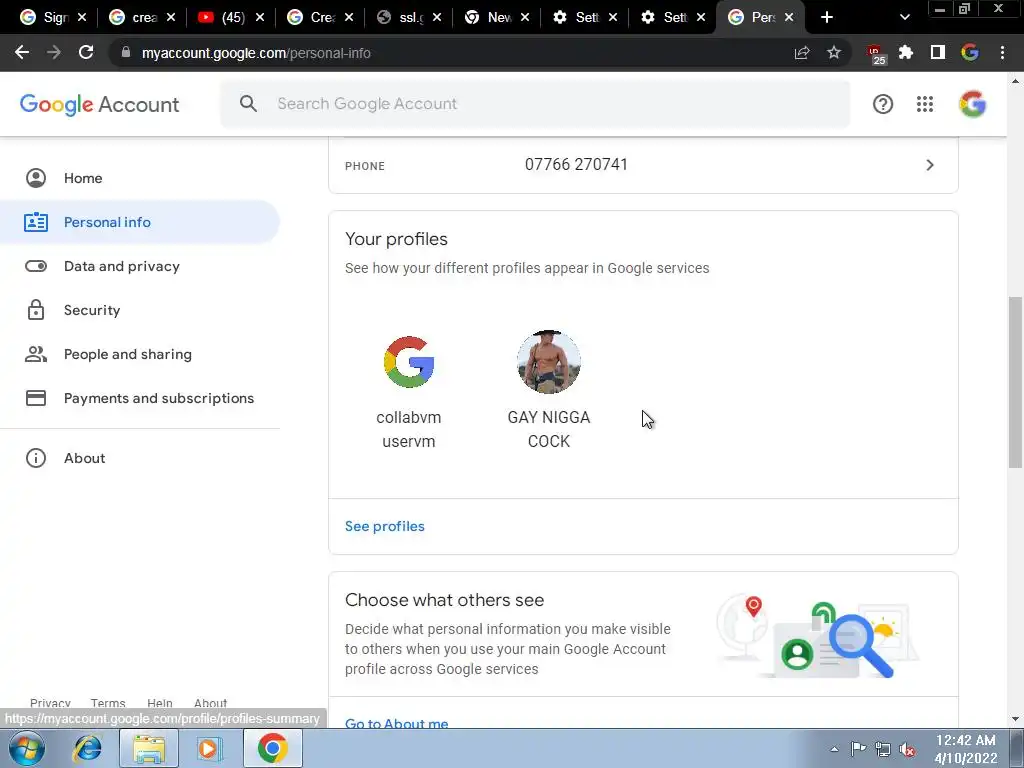
Task: Bookmark this page with the star icon
Action: point(834,52)
